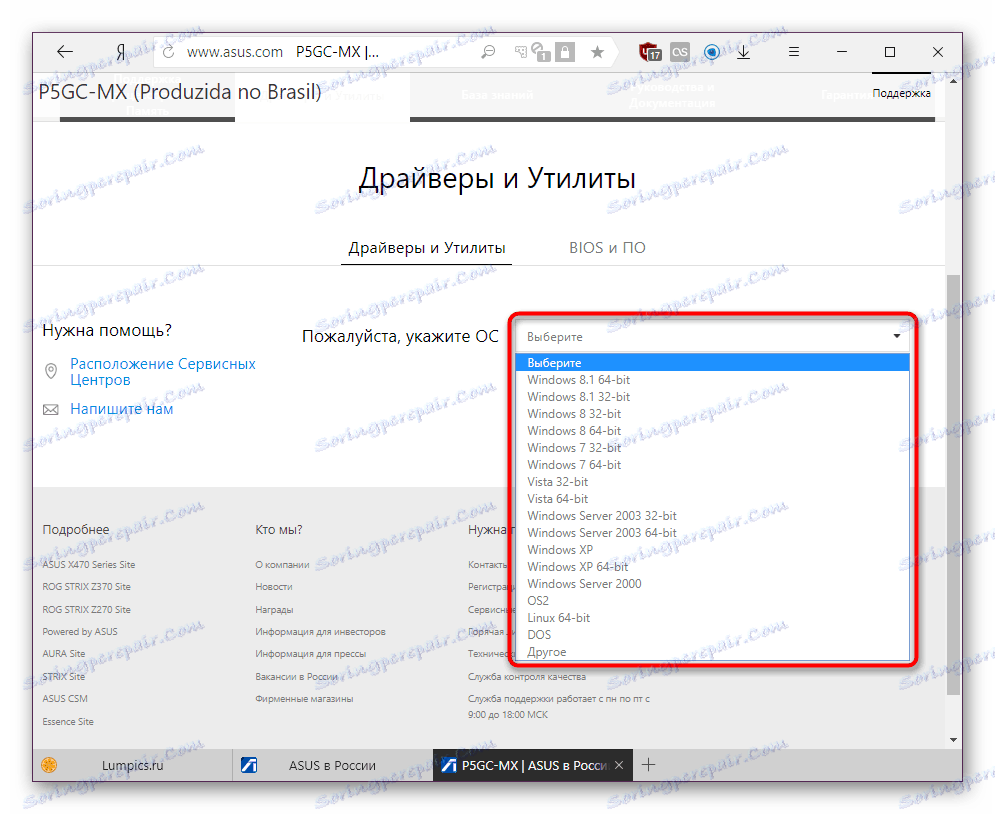
Task: Click the translate page icon in the address bar
Action: tap(520, 52)
